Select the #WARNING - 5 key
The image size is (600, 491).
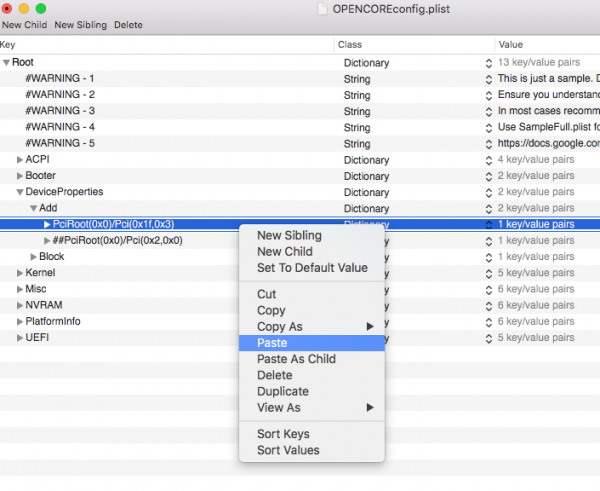60,143
